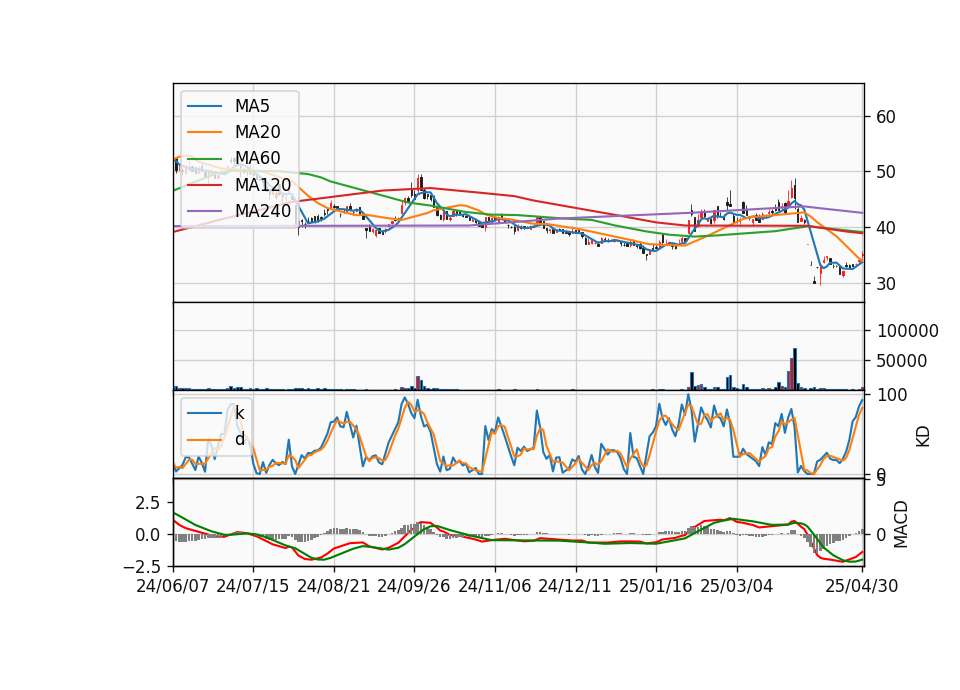Image resolution: width=960 pixels, height=690 pixels.
Task: Click the price axis tick 40
Action: coord(886,228)
